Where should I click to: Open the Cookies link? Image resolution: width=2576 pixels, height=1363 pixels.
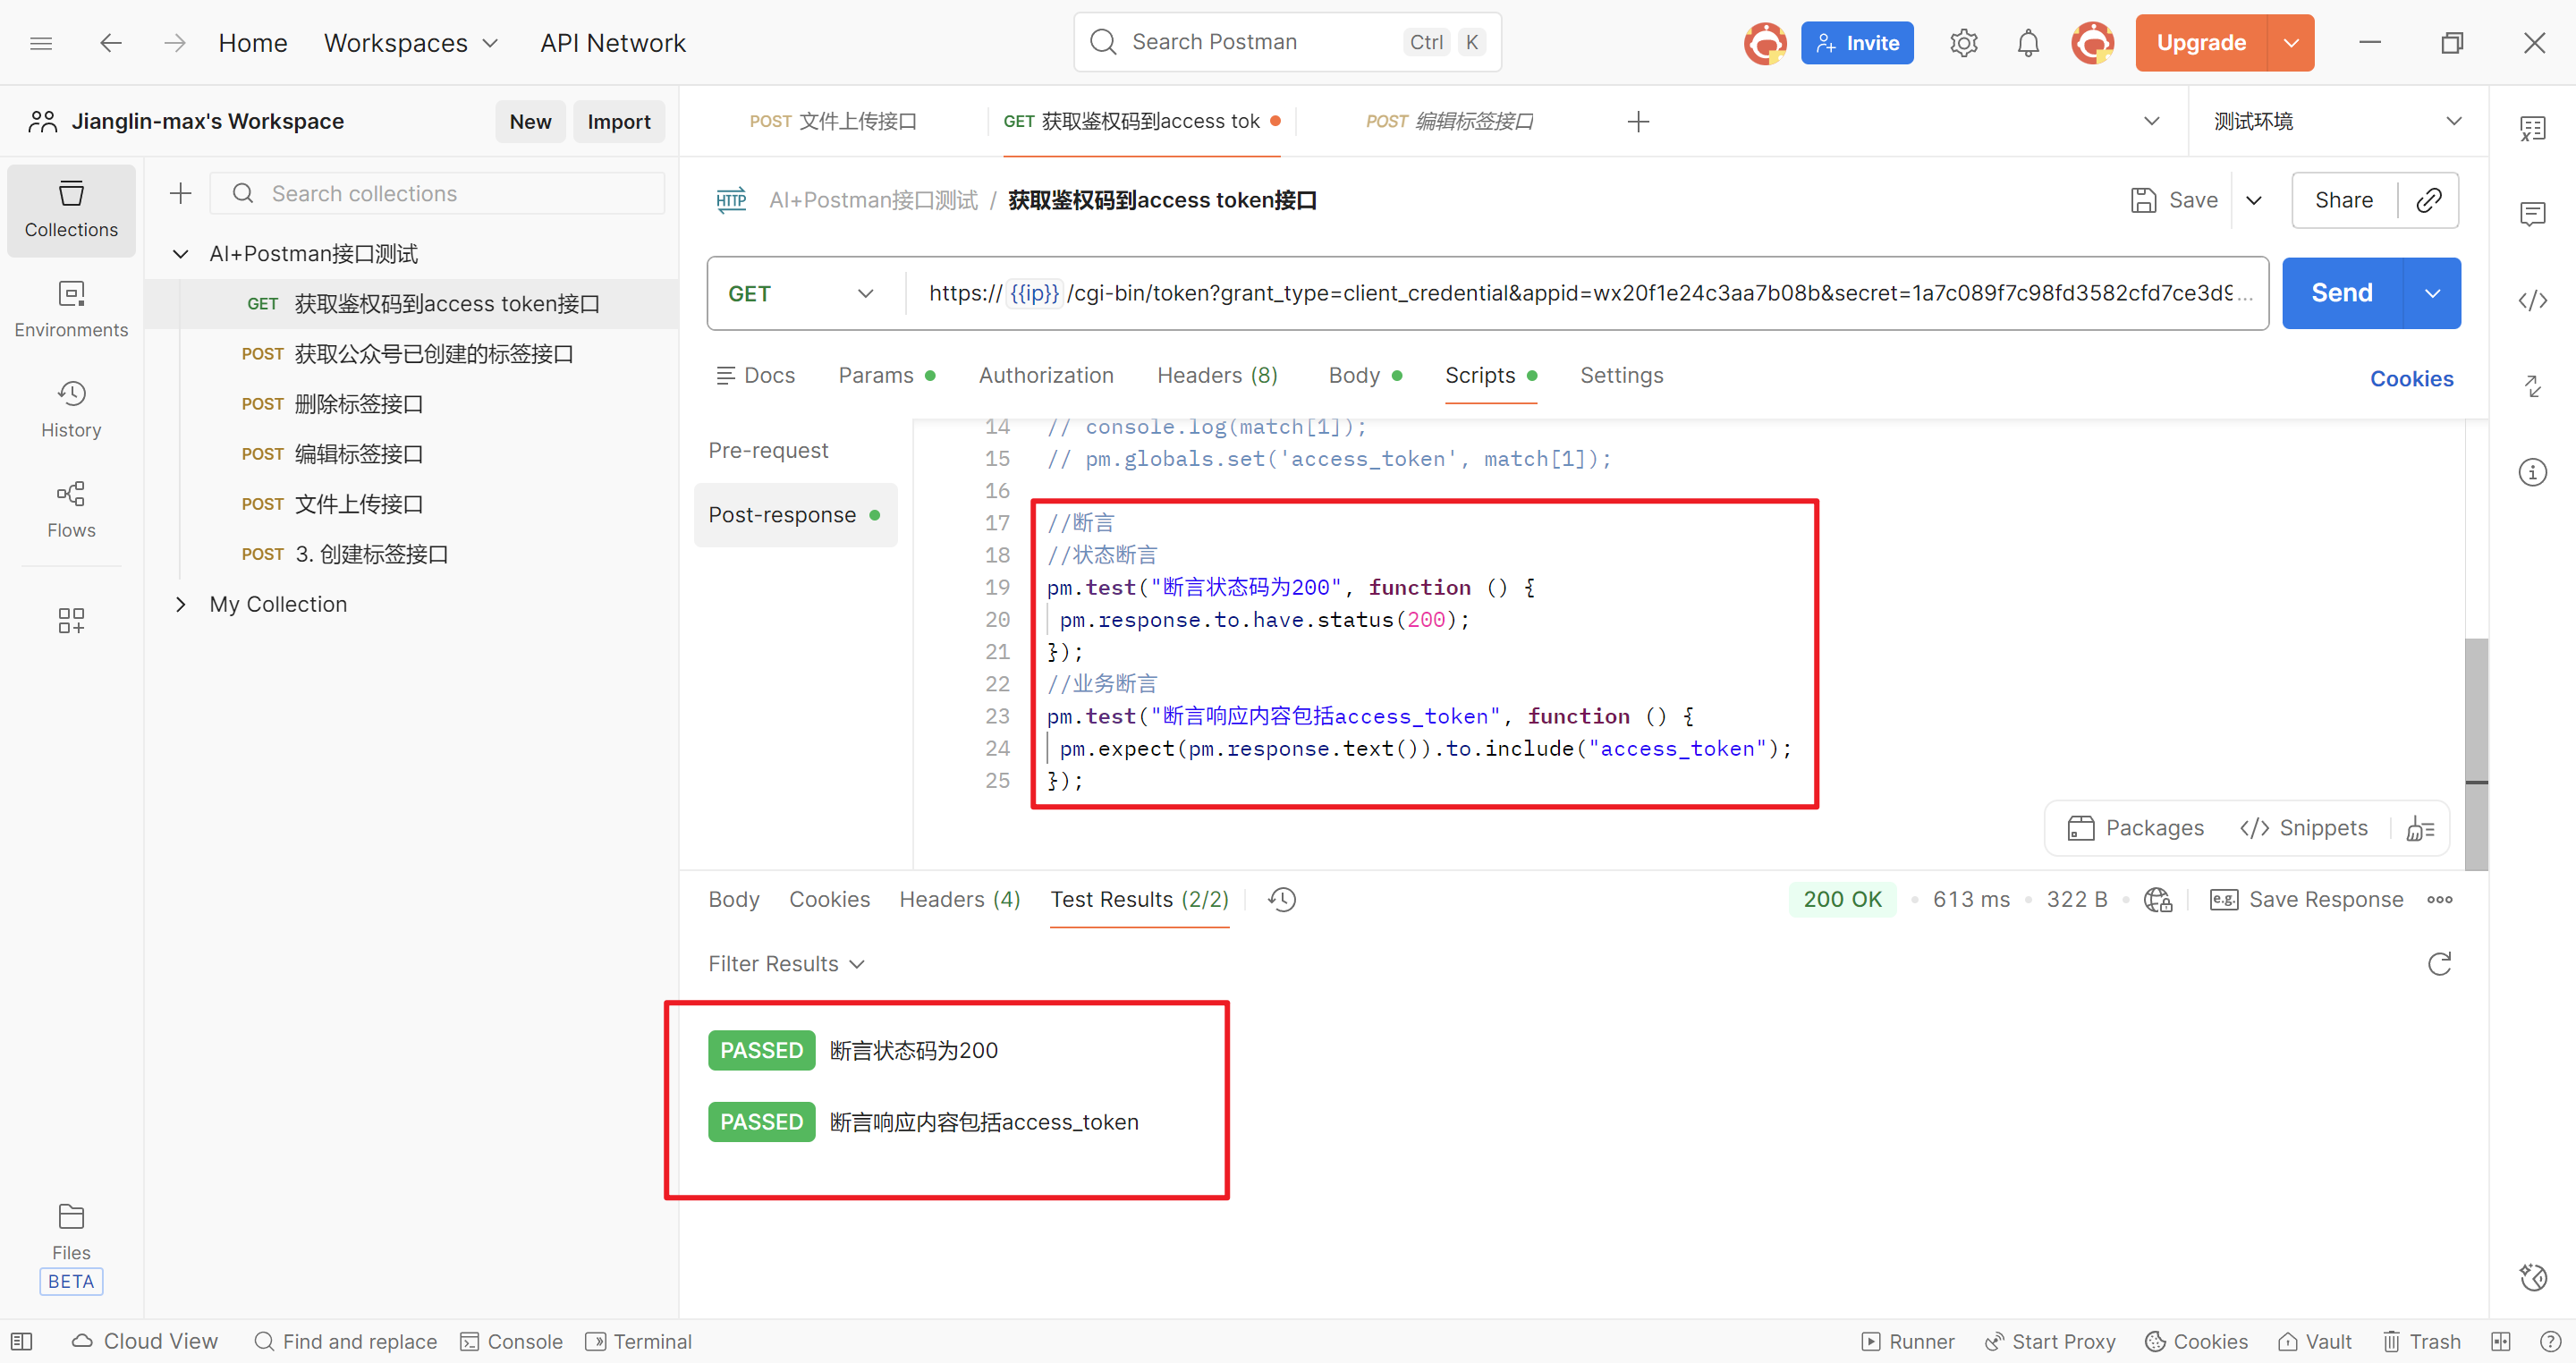coord(2411,378)
